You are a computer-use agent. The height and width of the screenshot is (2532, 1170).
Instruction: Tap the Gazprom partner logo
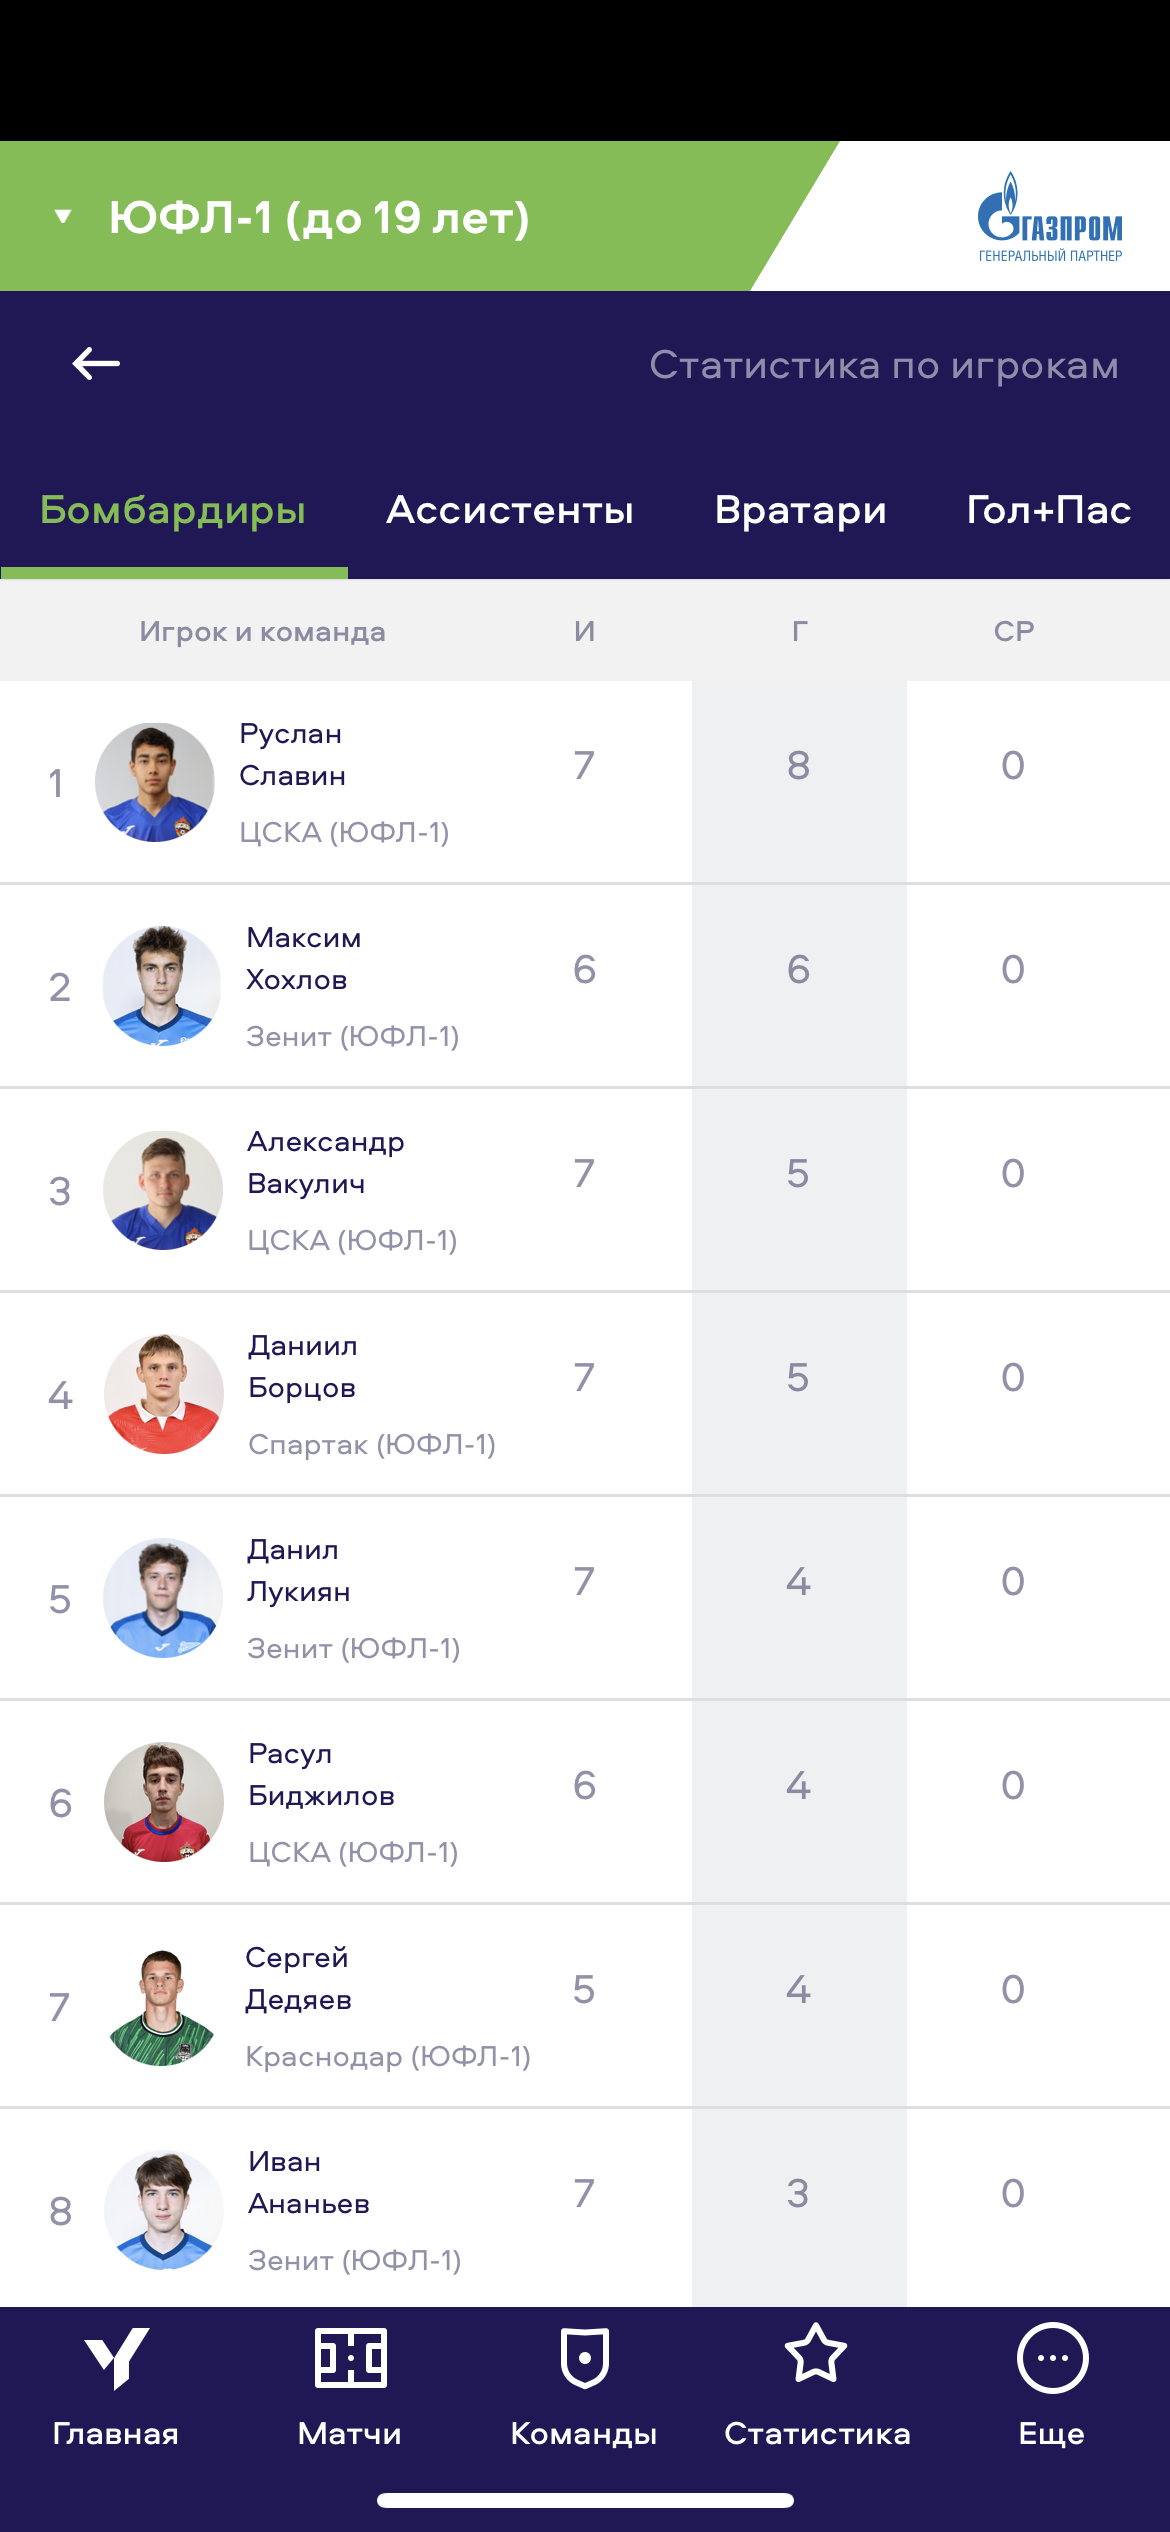pos(1050,217)
